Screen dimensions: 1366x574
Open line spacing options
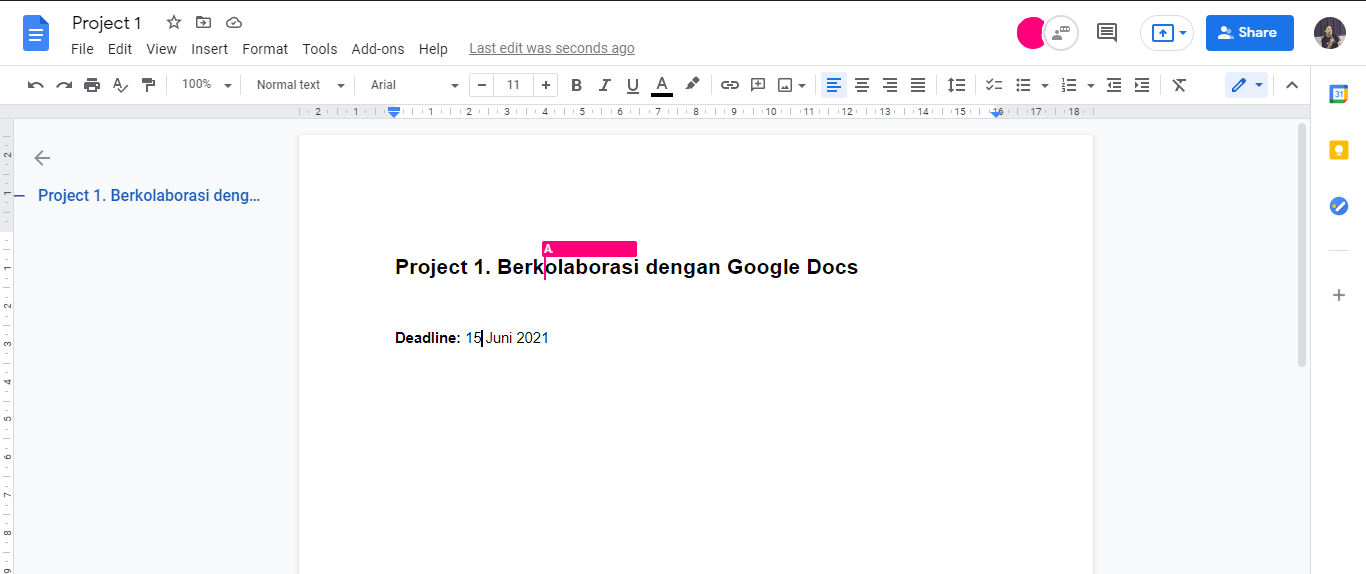[x=957, y=85]
